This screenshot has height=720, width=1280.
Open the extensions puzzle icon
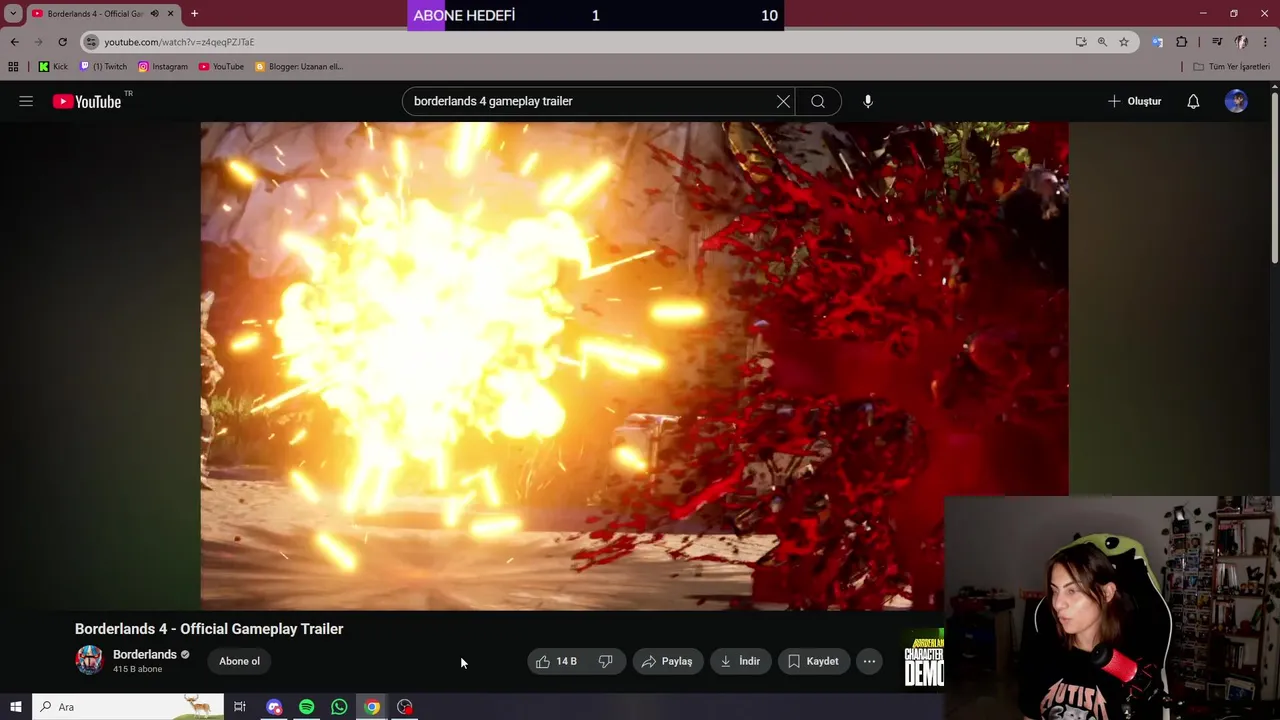coord(1182,42)
